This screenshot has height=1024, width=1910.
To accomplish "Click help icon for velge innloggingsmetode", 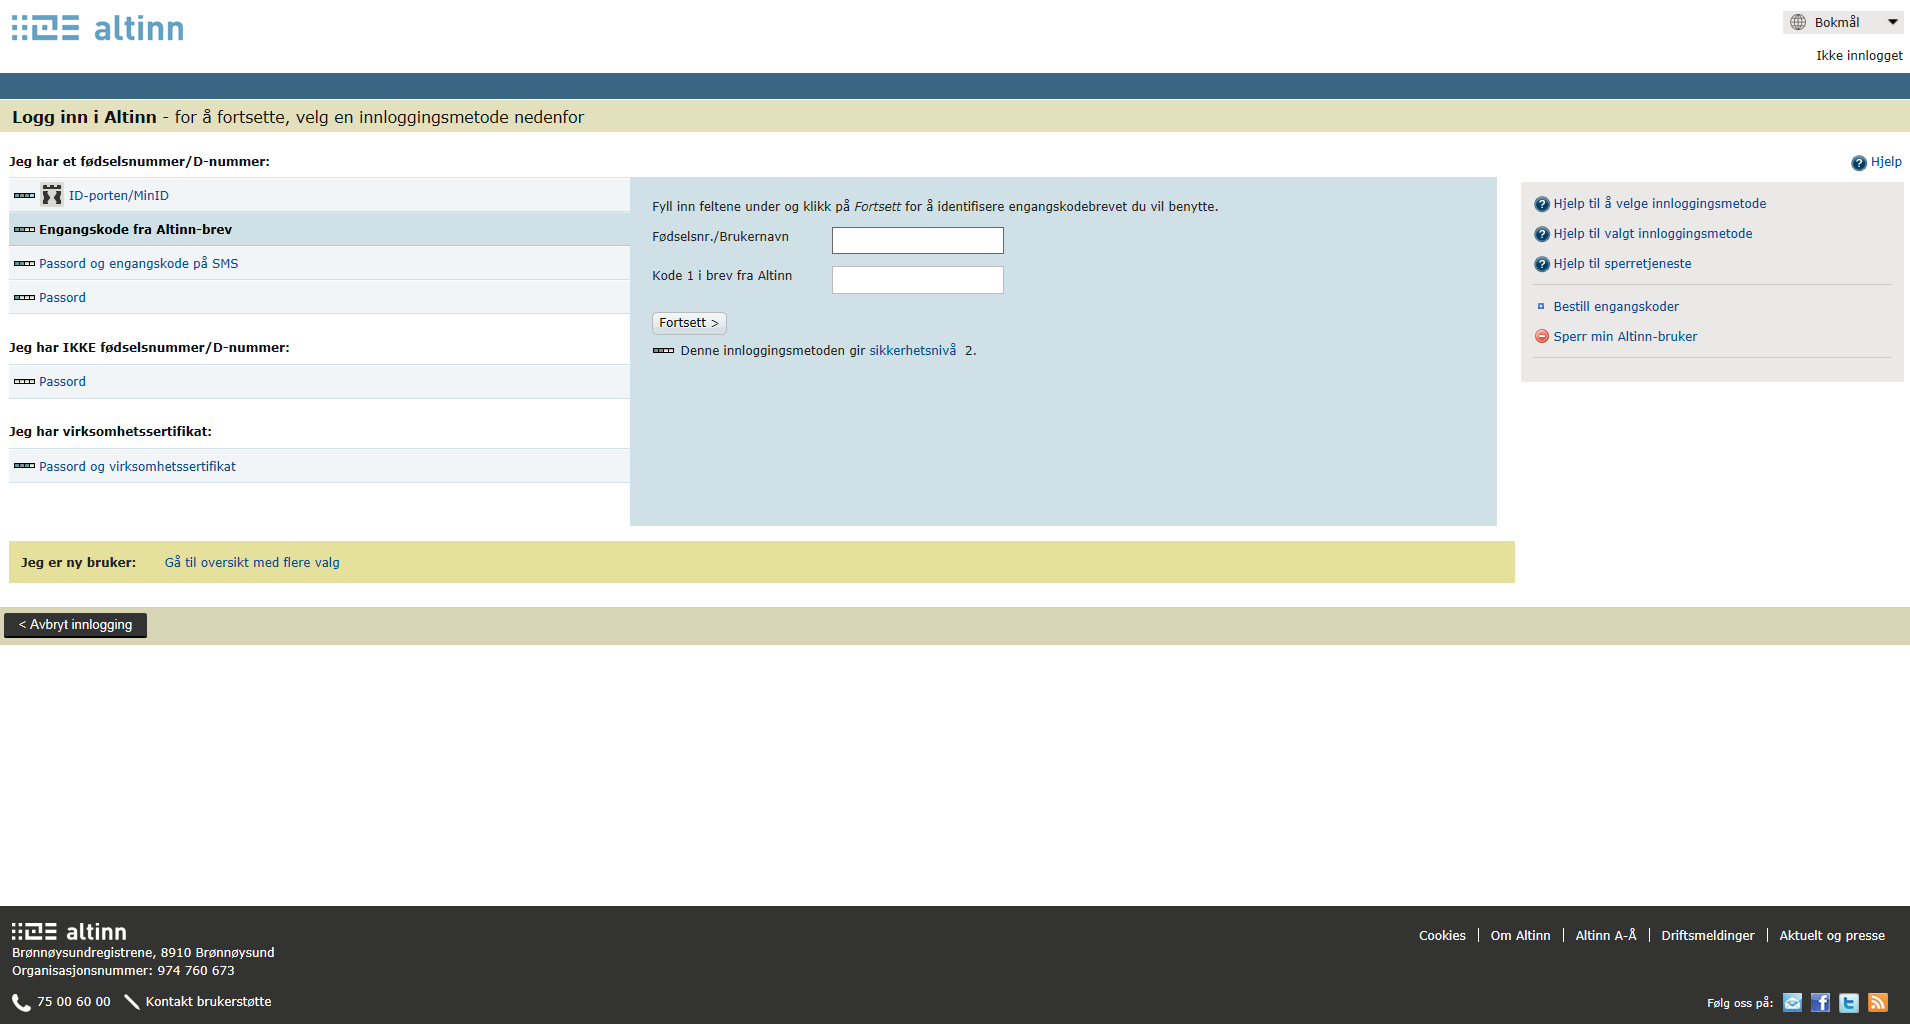I will [x=1541, y=204].
